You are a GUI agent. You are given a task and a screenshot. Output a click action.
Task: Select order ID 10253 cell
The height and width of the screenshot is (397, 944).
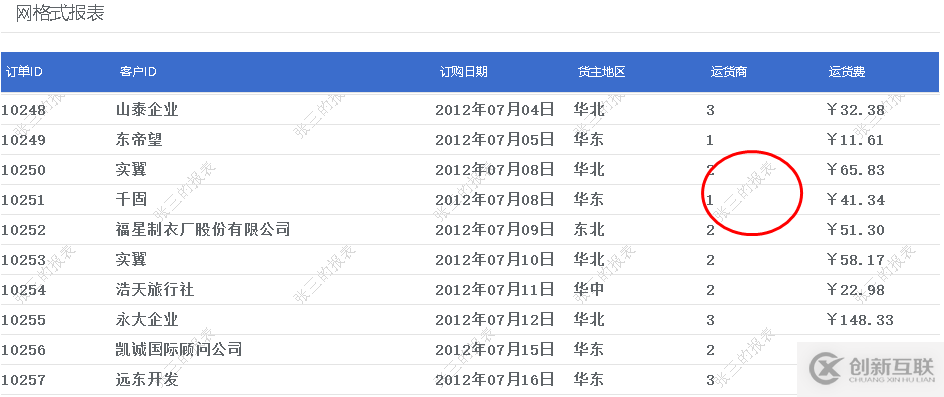pyautogui.click(x=23, y=260)
